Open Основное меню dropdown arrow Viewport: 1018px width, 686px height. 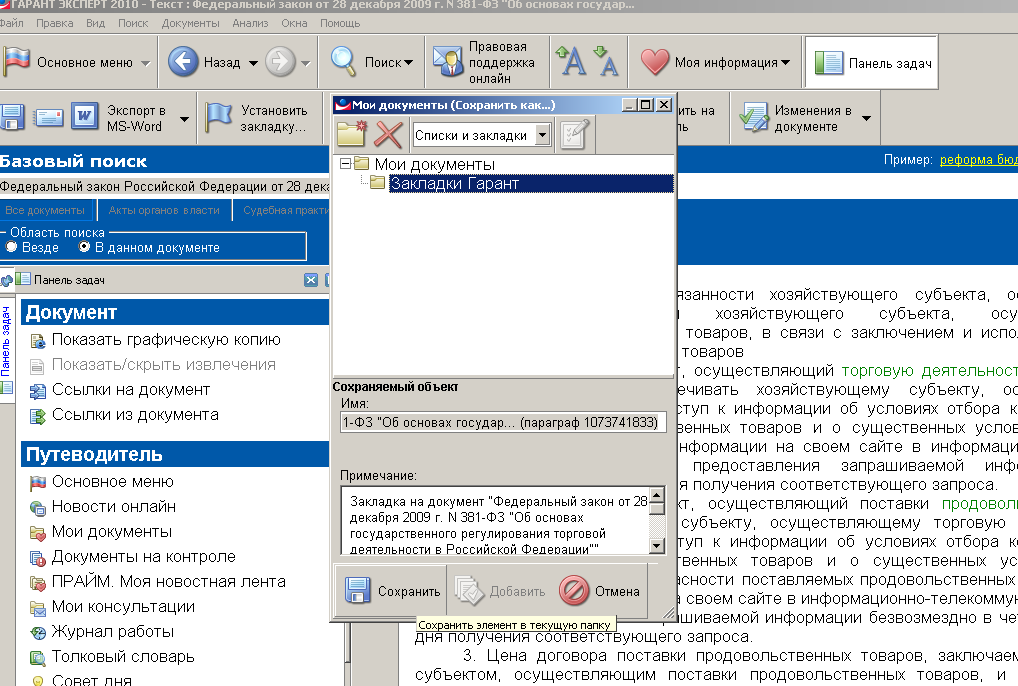pyautogui.click(x=145, y=63)
